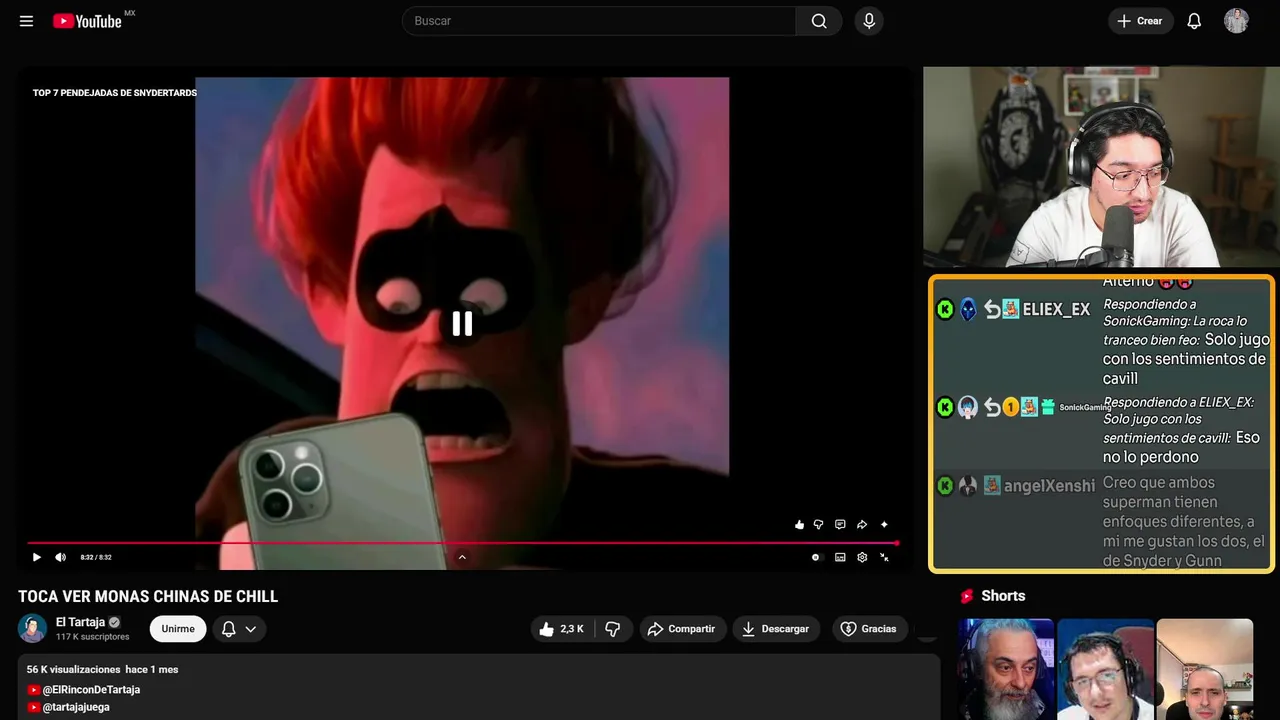Click the SonickGaming username in chat
Screen dimensions: 1280x720
1085,407
